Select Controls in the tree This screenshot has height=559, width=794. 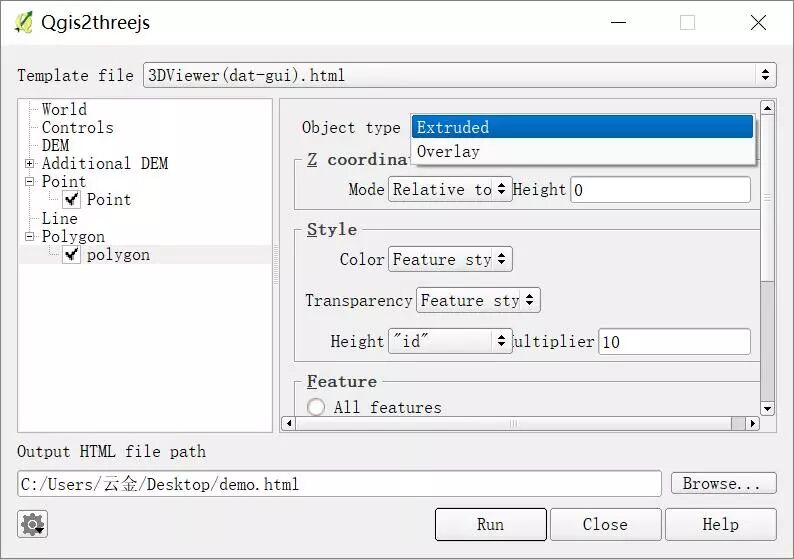77,128
